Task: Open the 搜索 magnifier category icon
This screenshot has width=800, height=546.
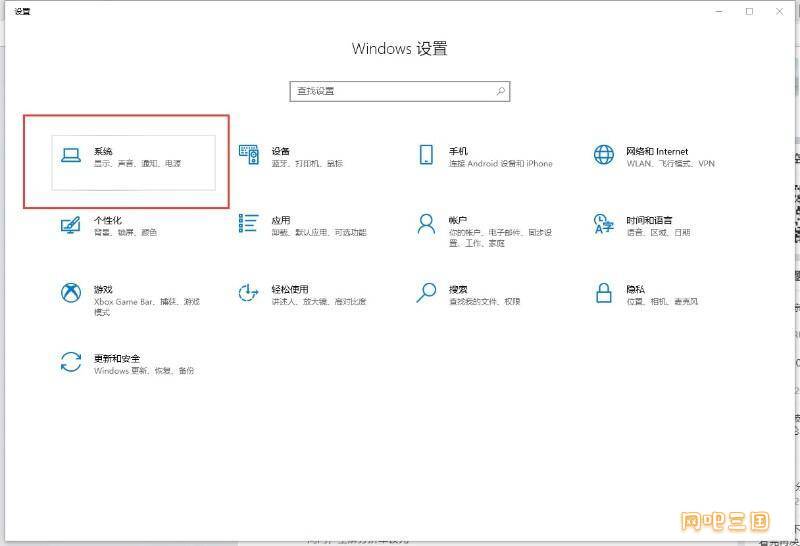Action: [x=426, y=292]
